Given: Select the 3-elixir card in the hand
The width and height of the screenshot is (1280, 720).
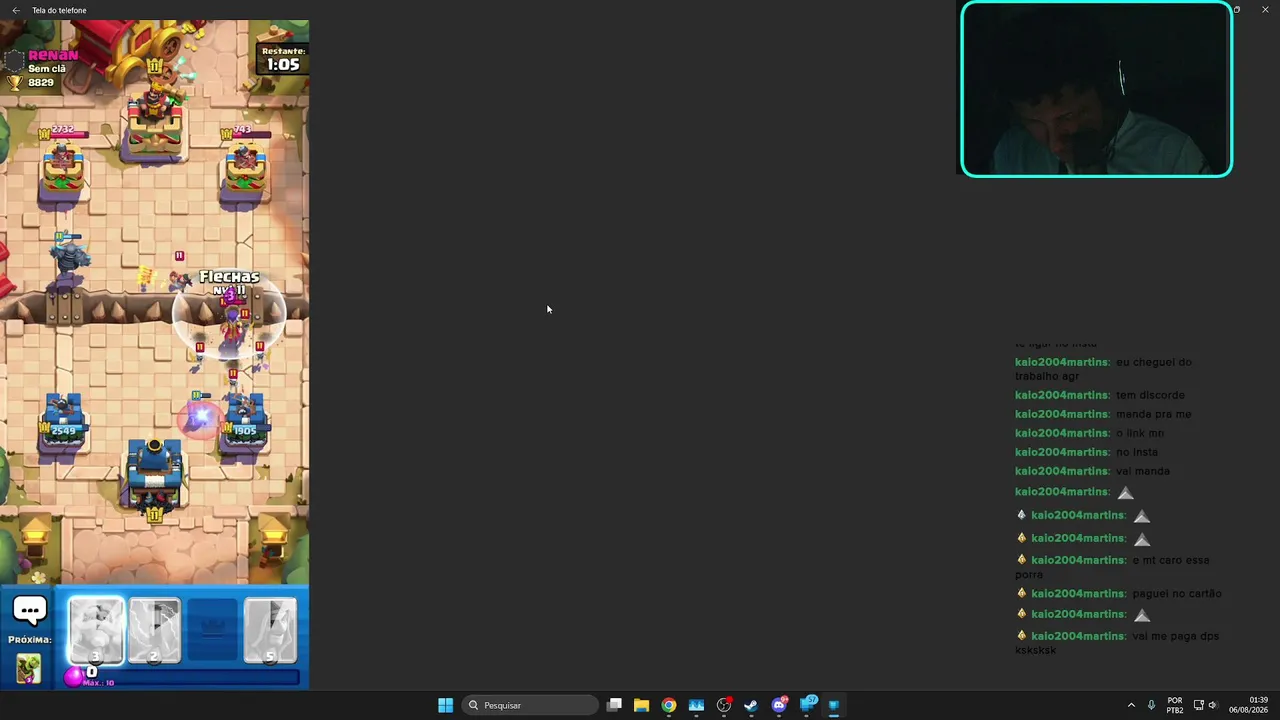Looking at the screenshot, I should coord(96,631).
